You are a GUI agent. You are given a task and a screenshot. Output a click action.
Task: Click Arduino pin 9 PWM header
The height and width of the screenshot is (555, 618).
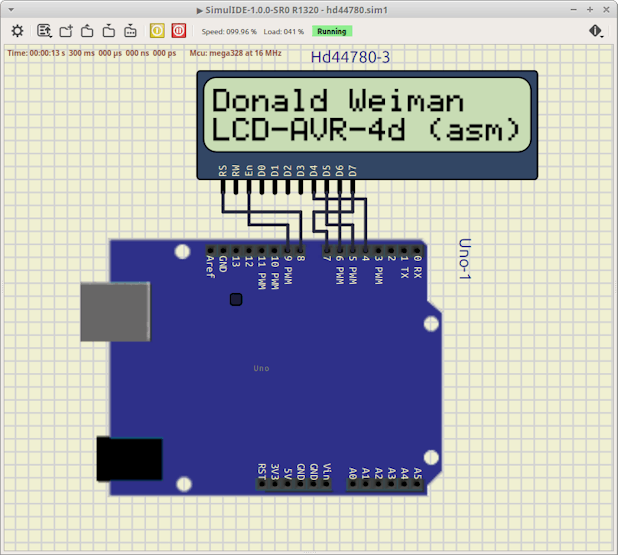(287, 250)
